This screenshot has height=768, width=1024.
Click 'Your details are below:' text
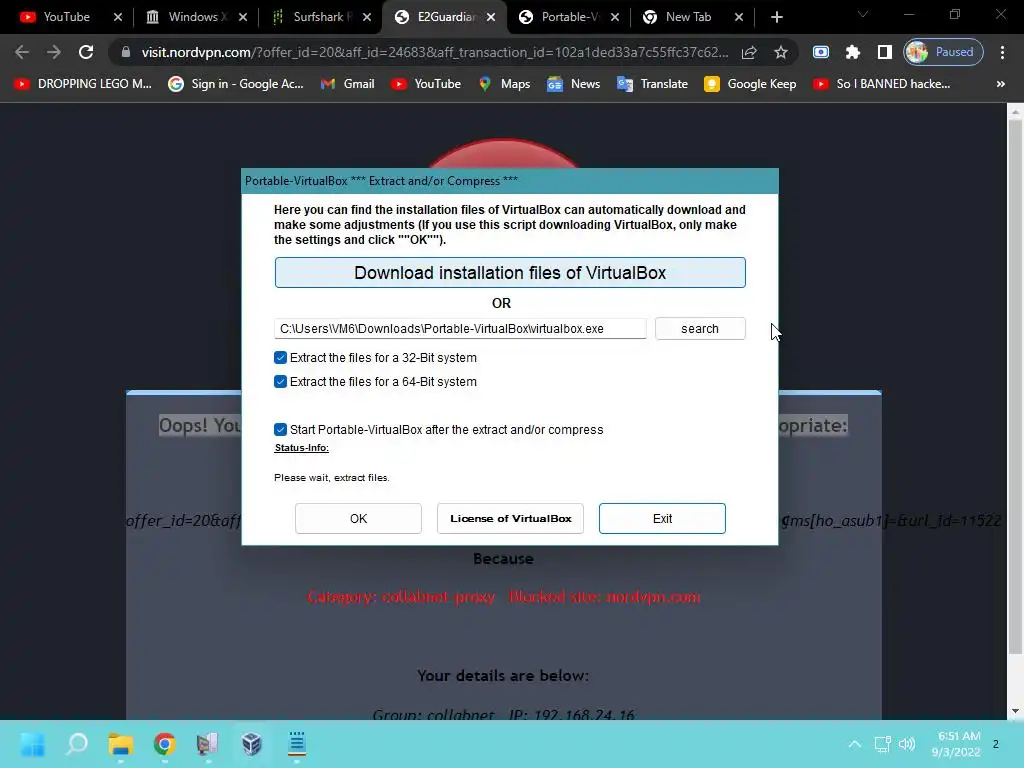(503, 675)
